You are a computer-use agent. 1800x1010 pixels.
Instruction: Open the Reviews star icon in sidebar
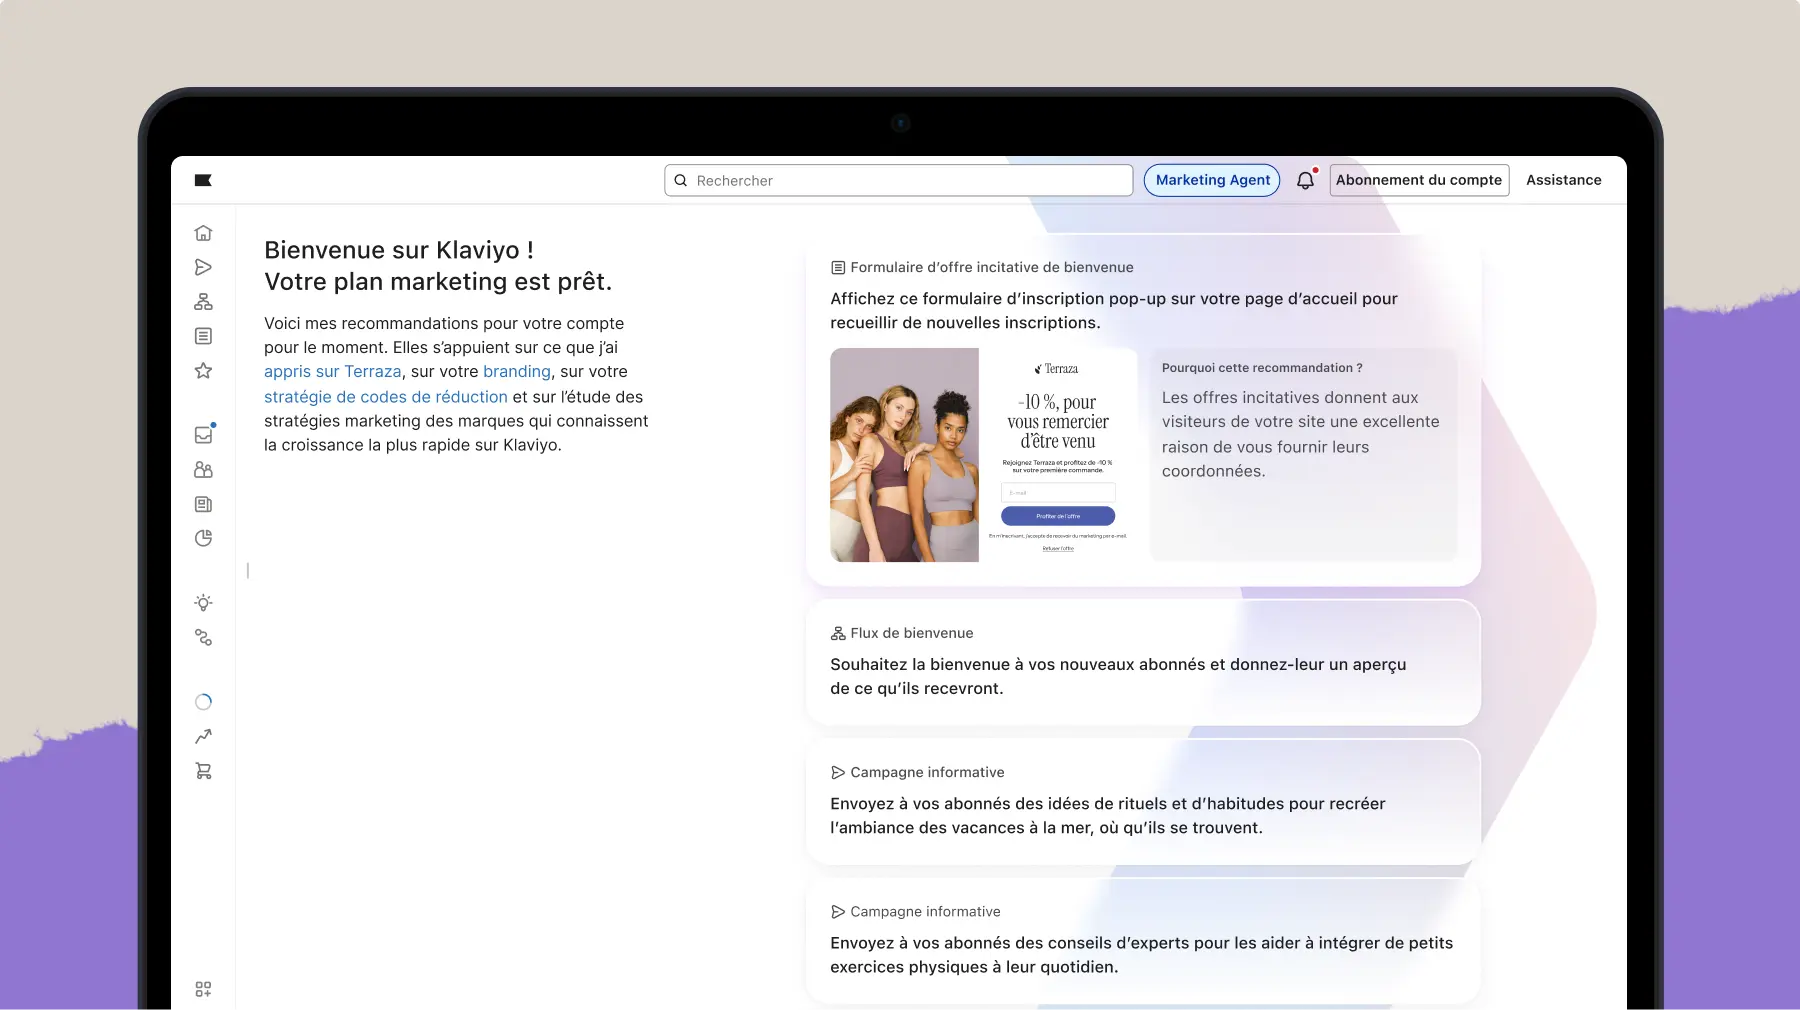coord(203,370)
